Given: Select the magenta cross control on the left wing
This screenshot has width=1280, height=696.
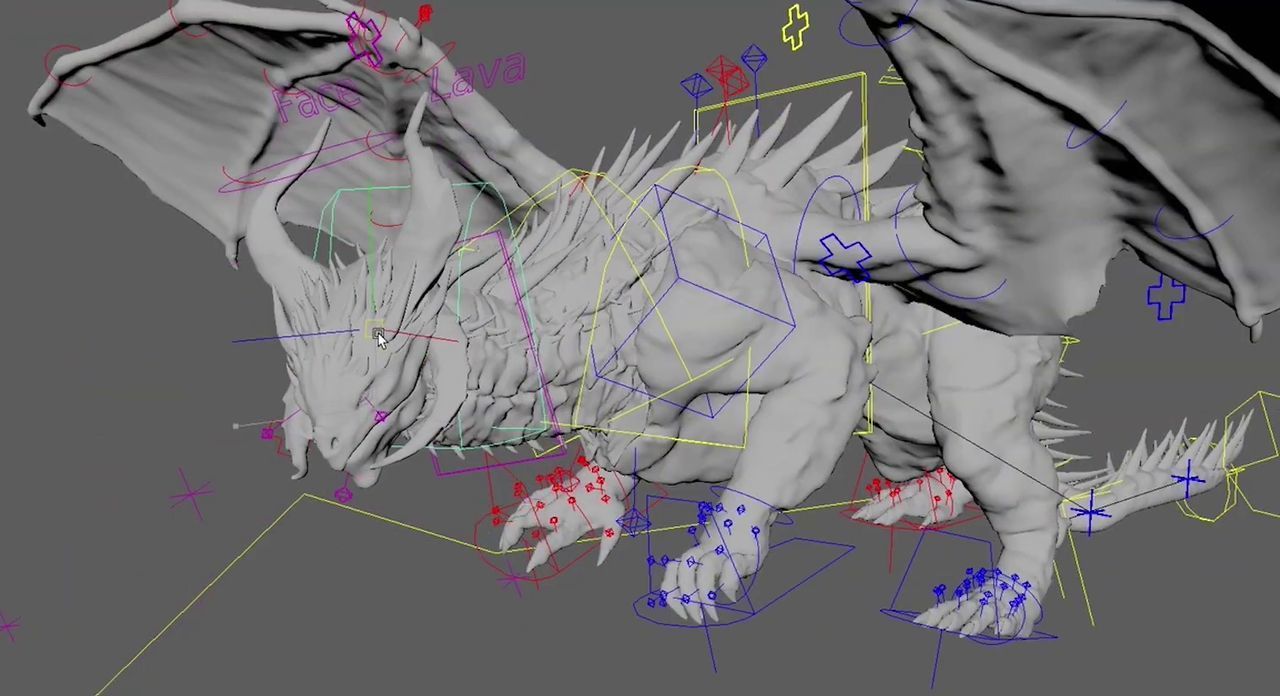Looking at the screenshot, I should pos(364,39).
